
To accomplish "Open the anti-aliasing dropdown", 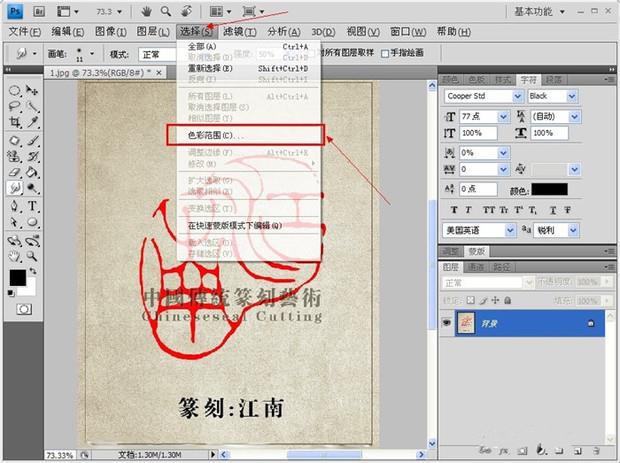I will point(573,230).
